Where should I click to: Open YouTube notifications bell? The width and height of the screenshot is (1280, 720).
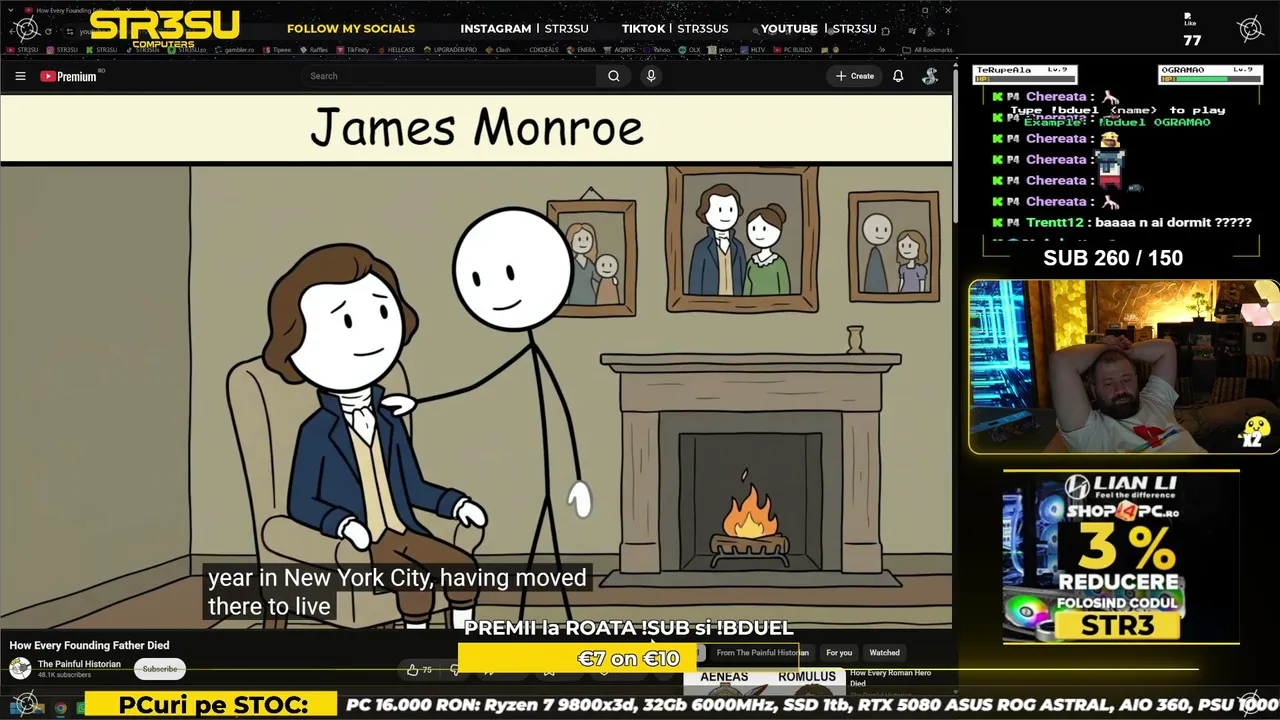[x=898, y=76]
